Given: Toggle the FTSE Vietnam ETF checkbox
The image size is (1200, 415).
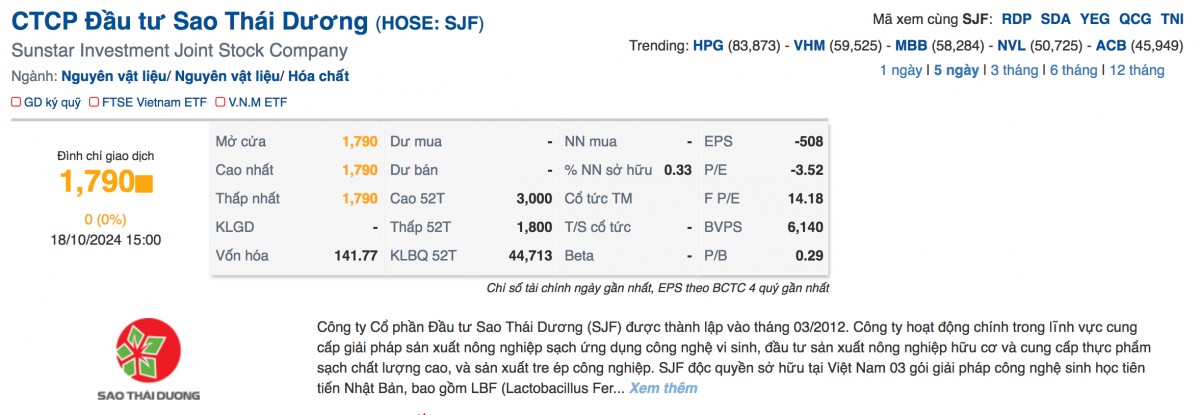Looking at the screenshot, I should point(94,102).
